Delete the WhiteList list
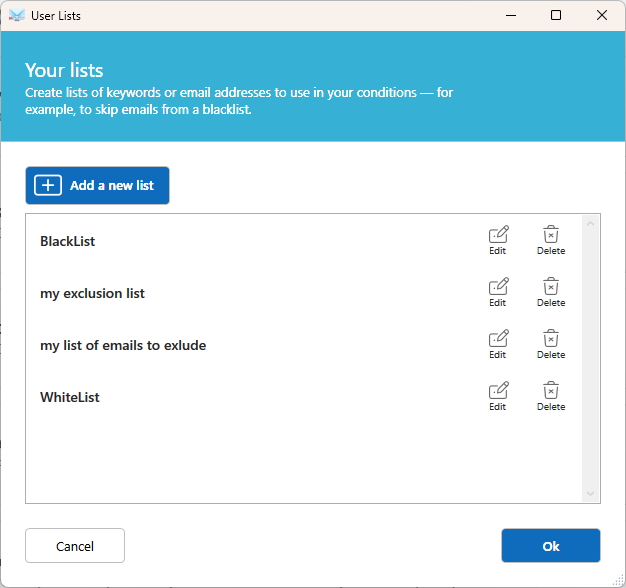The image size is (626, 588). [x=551, y=396]
